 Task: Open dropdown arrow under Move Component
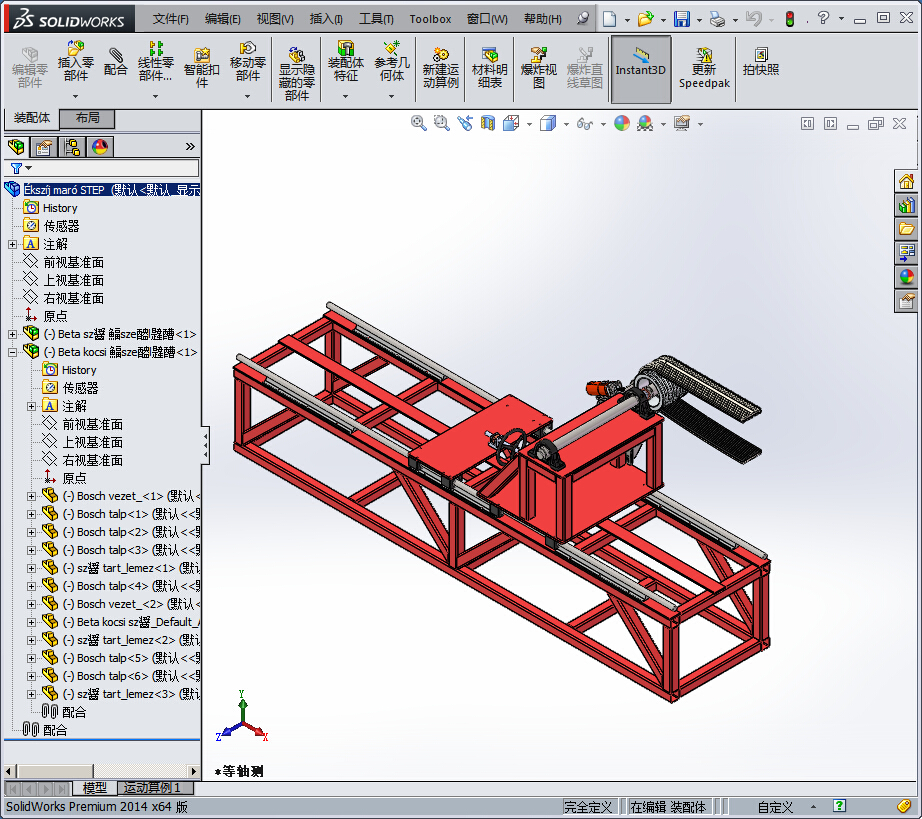pyautogui.click(x=248, y=96)
